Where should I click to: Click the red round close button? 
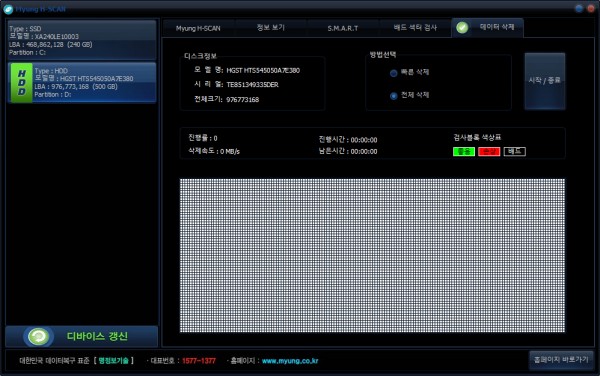click(x=591, y=8)
